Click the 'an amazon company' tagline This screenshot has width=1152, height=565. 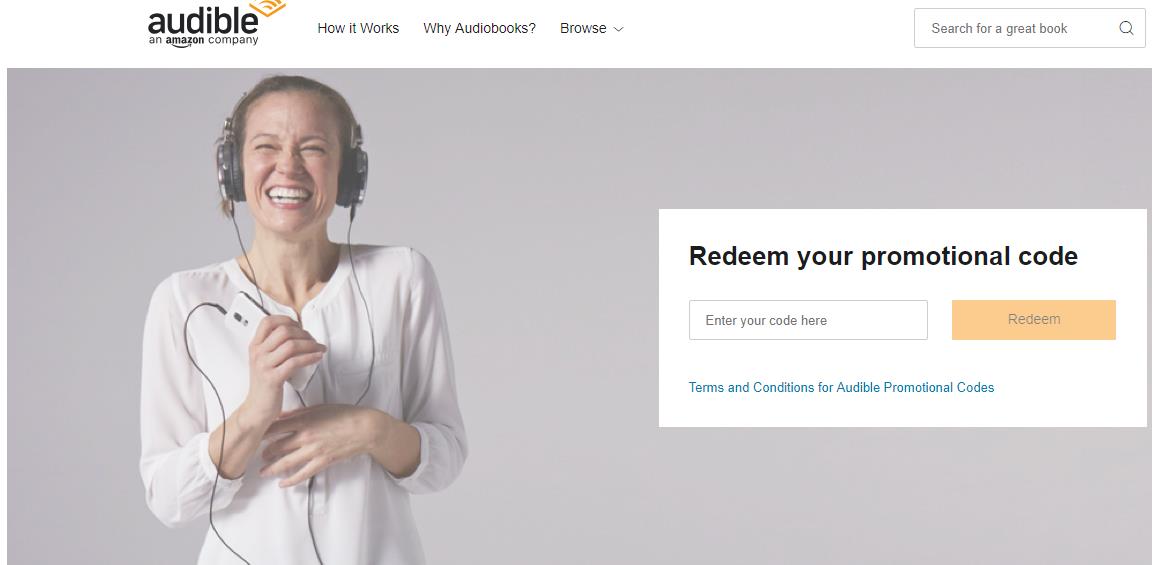(204, 40)
